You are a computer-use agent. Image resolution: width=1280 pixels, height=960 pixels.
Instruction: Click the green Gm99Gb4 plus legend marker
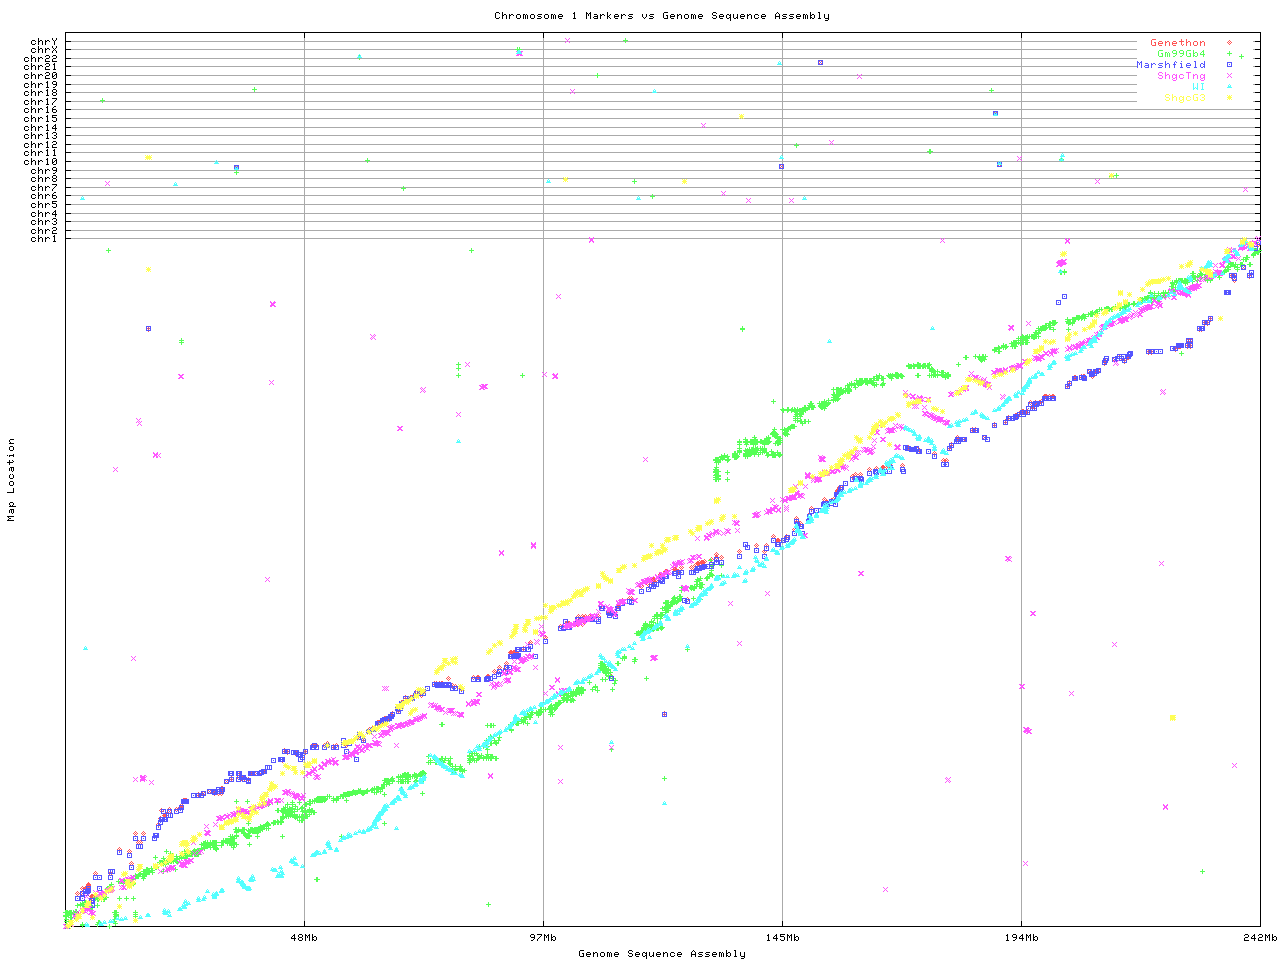tap(1229, 54)
